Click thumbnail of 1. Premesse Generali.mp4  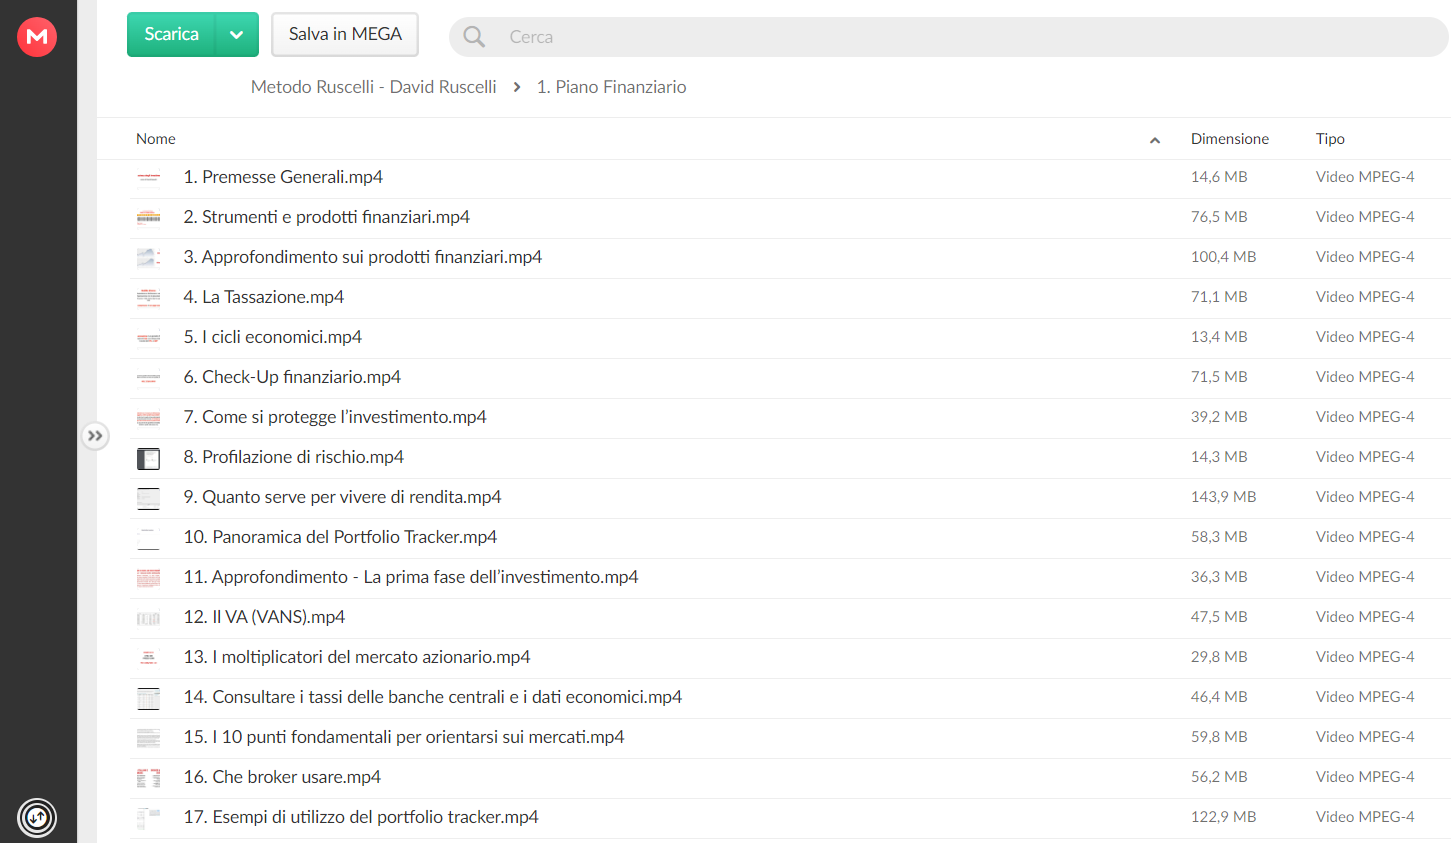click(x=148, y=178)
